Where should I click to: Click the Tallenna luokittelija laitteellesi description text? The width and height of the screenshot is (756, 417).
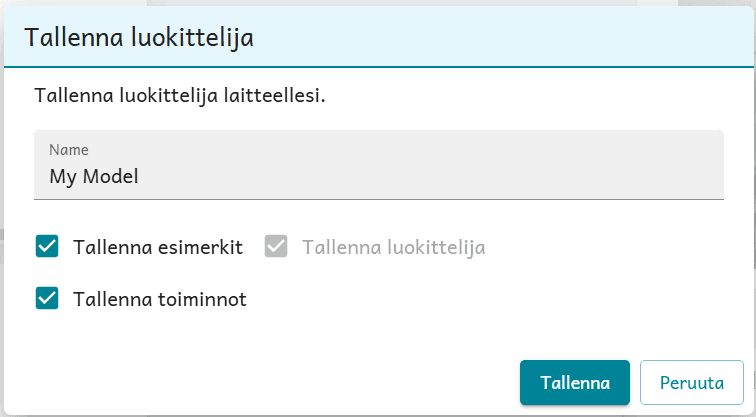point(180,96)
